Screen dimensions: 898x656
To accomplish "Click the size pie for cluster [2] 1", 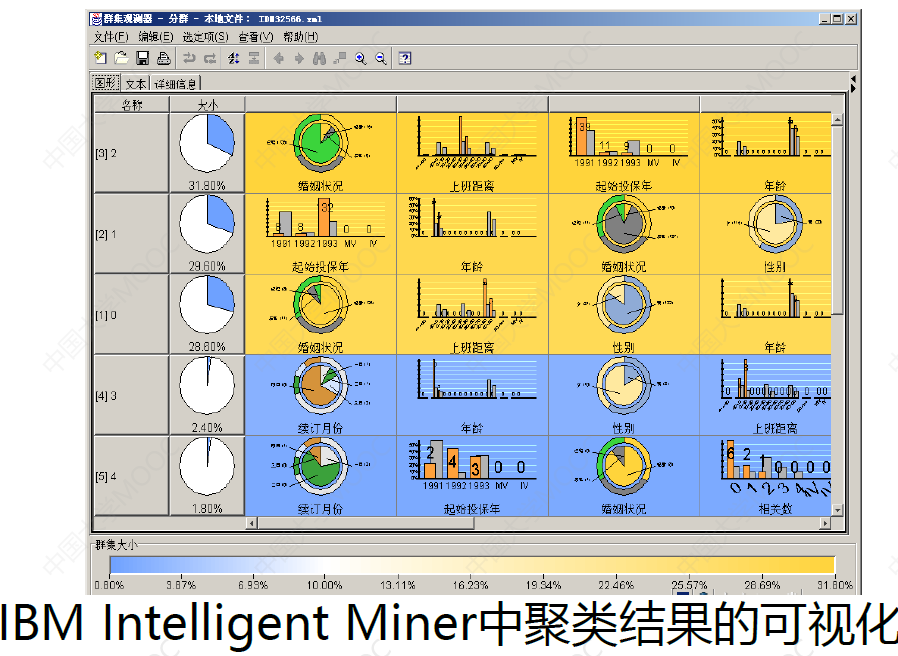I will [x=207, y=224].
